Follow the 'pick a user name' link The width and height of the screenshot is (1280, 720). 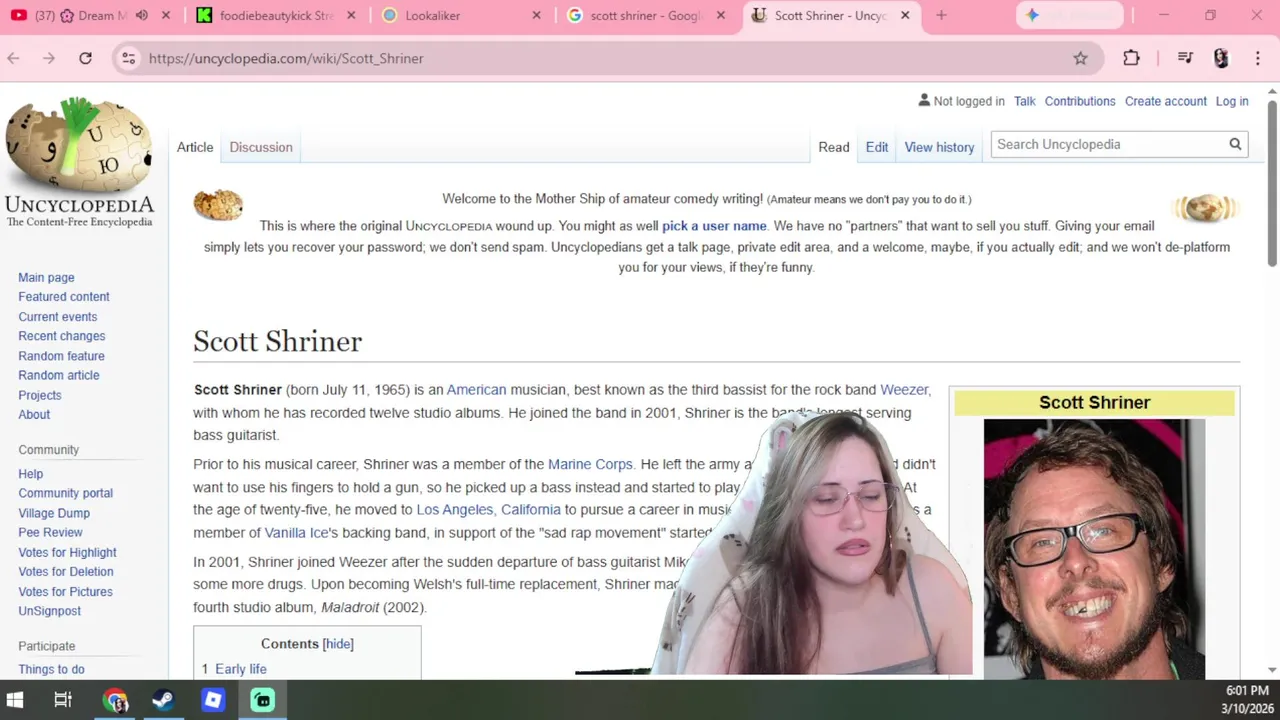click(714, 226)
